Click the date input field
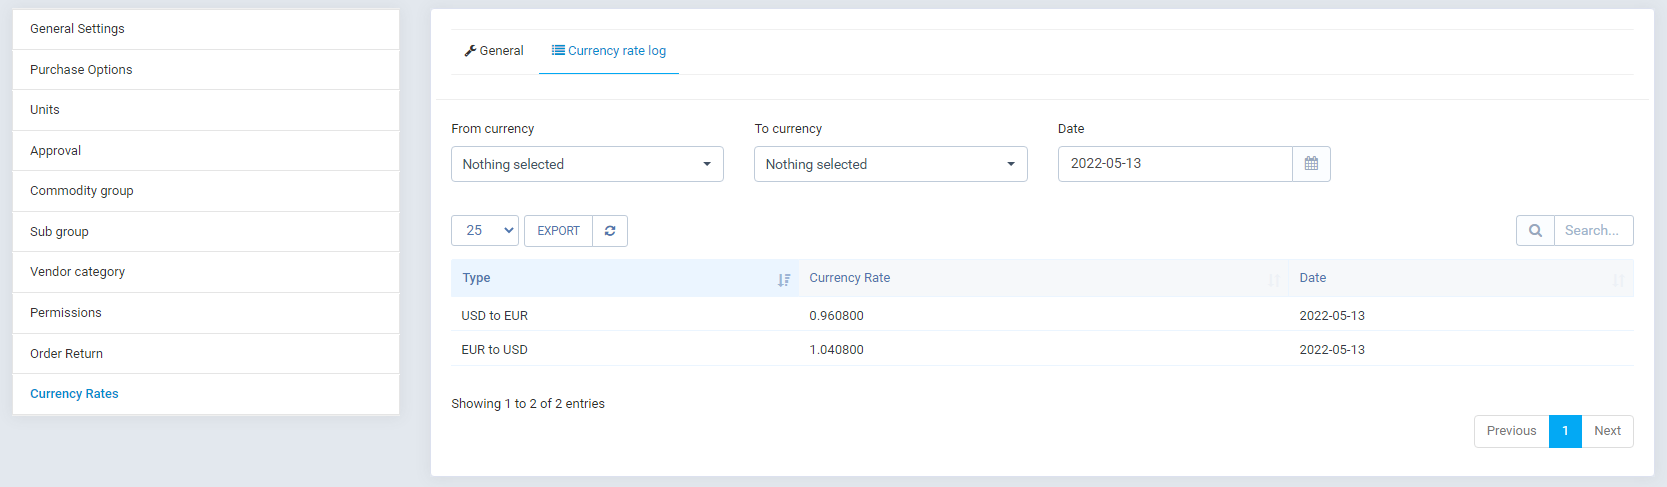This screenshot has width=1667, height=487. click(1175, 164)
